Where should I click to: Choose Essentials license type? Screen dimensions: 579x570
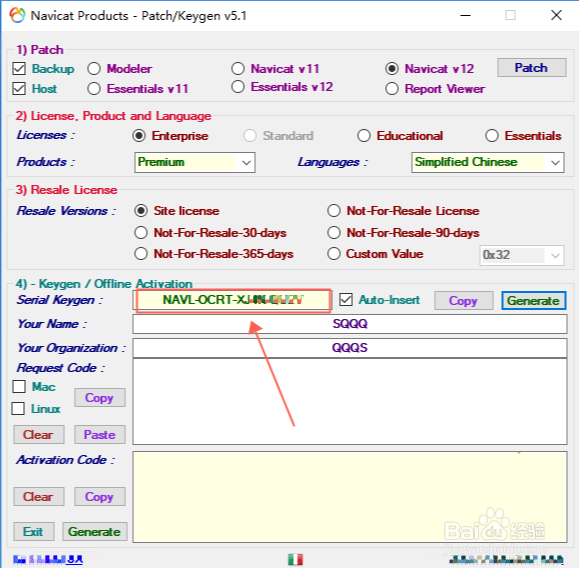pyautogui.click(x=492, y=136)
